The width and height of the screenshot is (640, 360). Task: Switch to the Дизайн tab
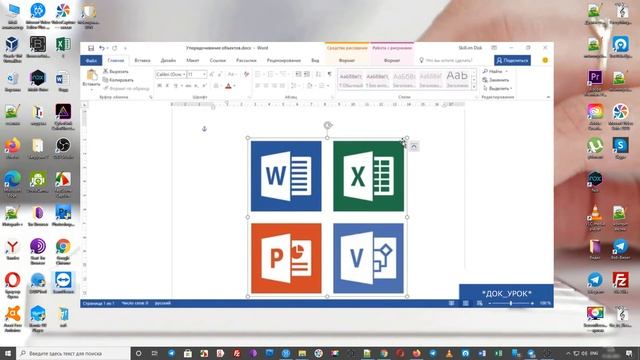point(168,60)
